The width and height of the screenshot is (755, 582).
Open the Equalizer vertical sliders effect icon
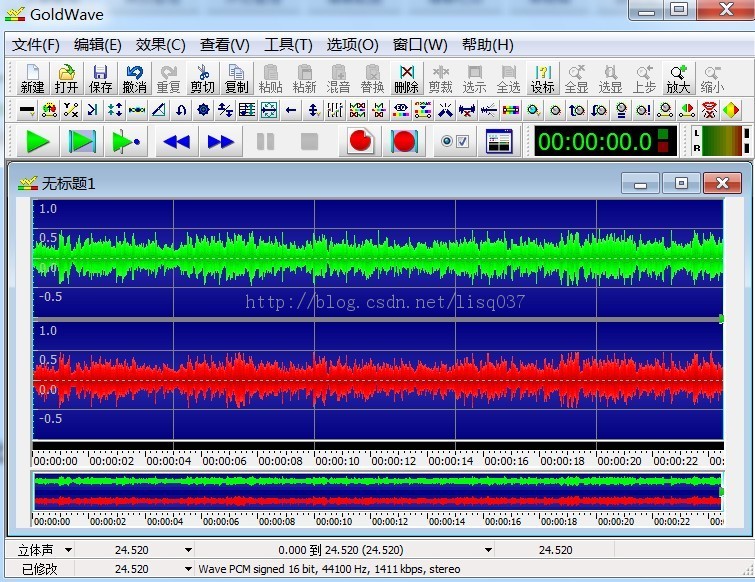pyautogui.click(x=335, y=110)
